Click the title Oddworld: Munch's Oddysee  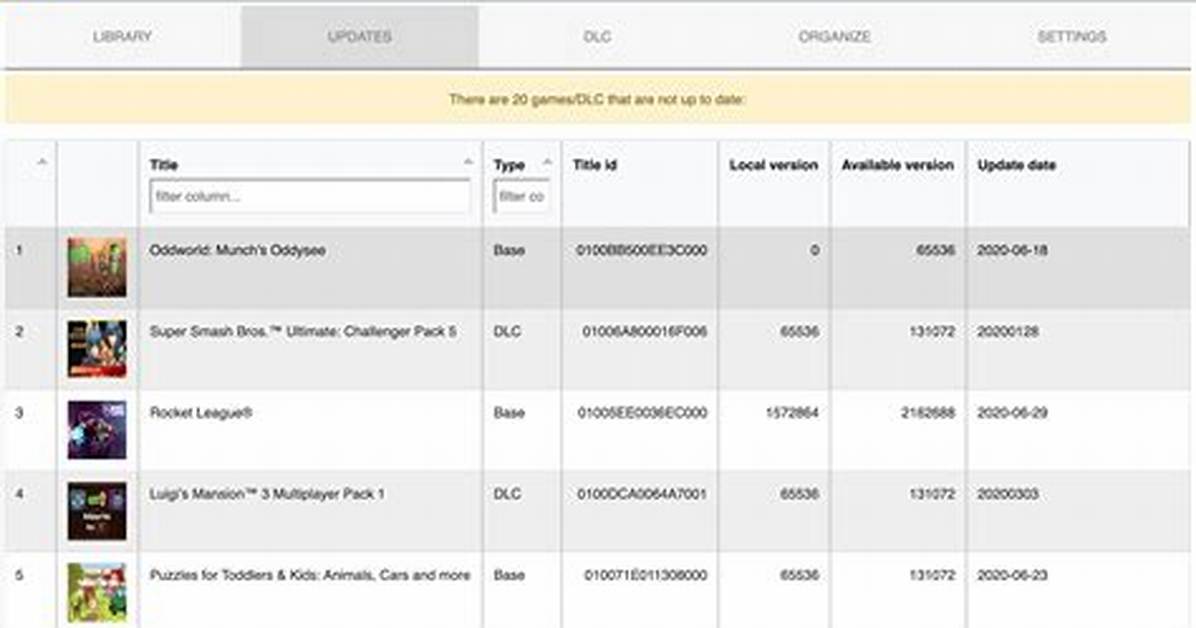[237, 250]
